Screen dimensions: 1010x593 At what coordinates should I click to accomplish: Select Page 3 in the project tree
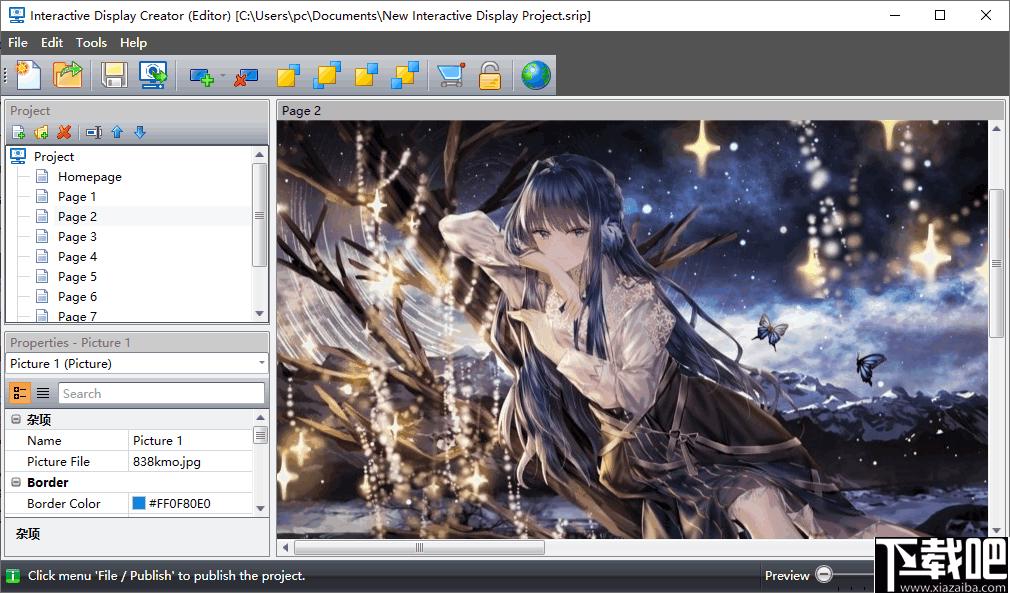coord(77,236)
